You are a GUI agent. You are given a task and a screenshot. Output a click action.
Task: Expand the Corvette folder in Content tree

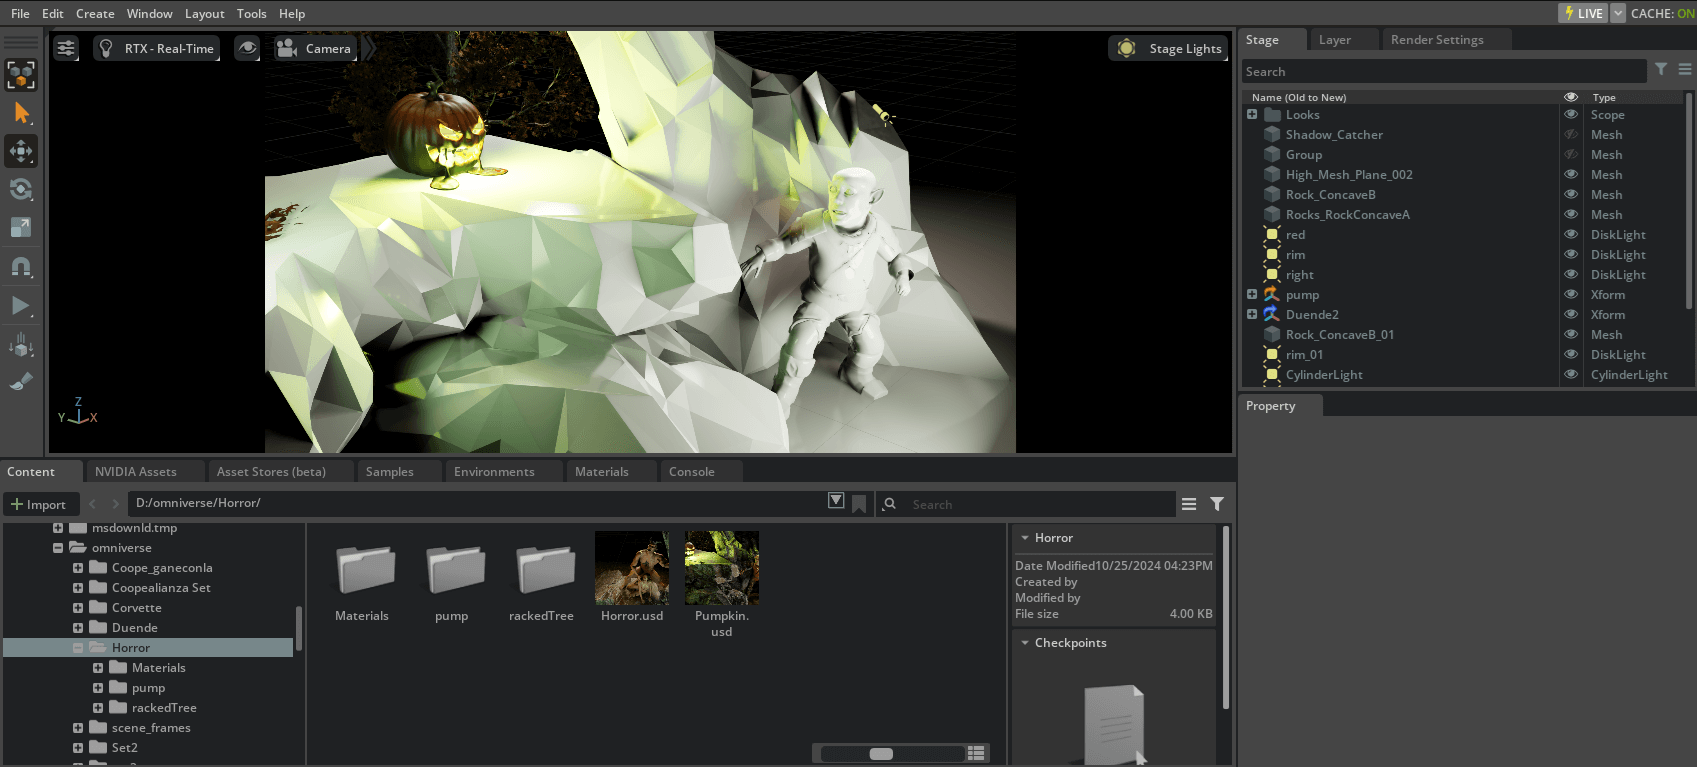[78, 608]
